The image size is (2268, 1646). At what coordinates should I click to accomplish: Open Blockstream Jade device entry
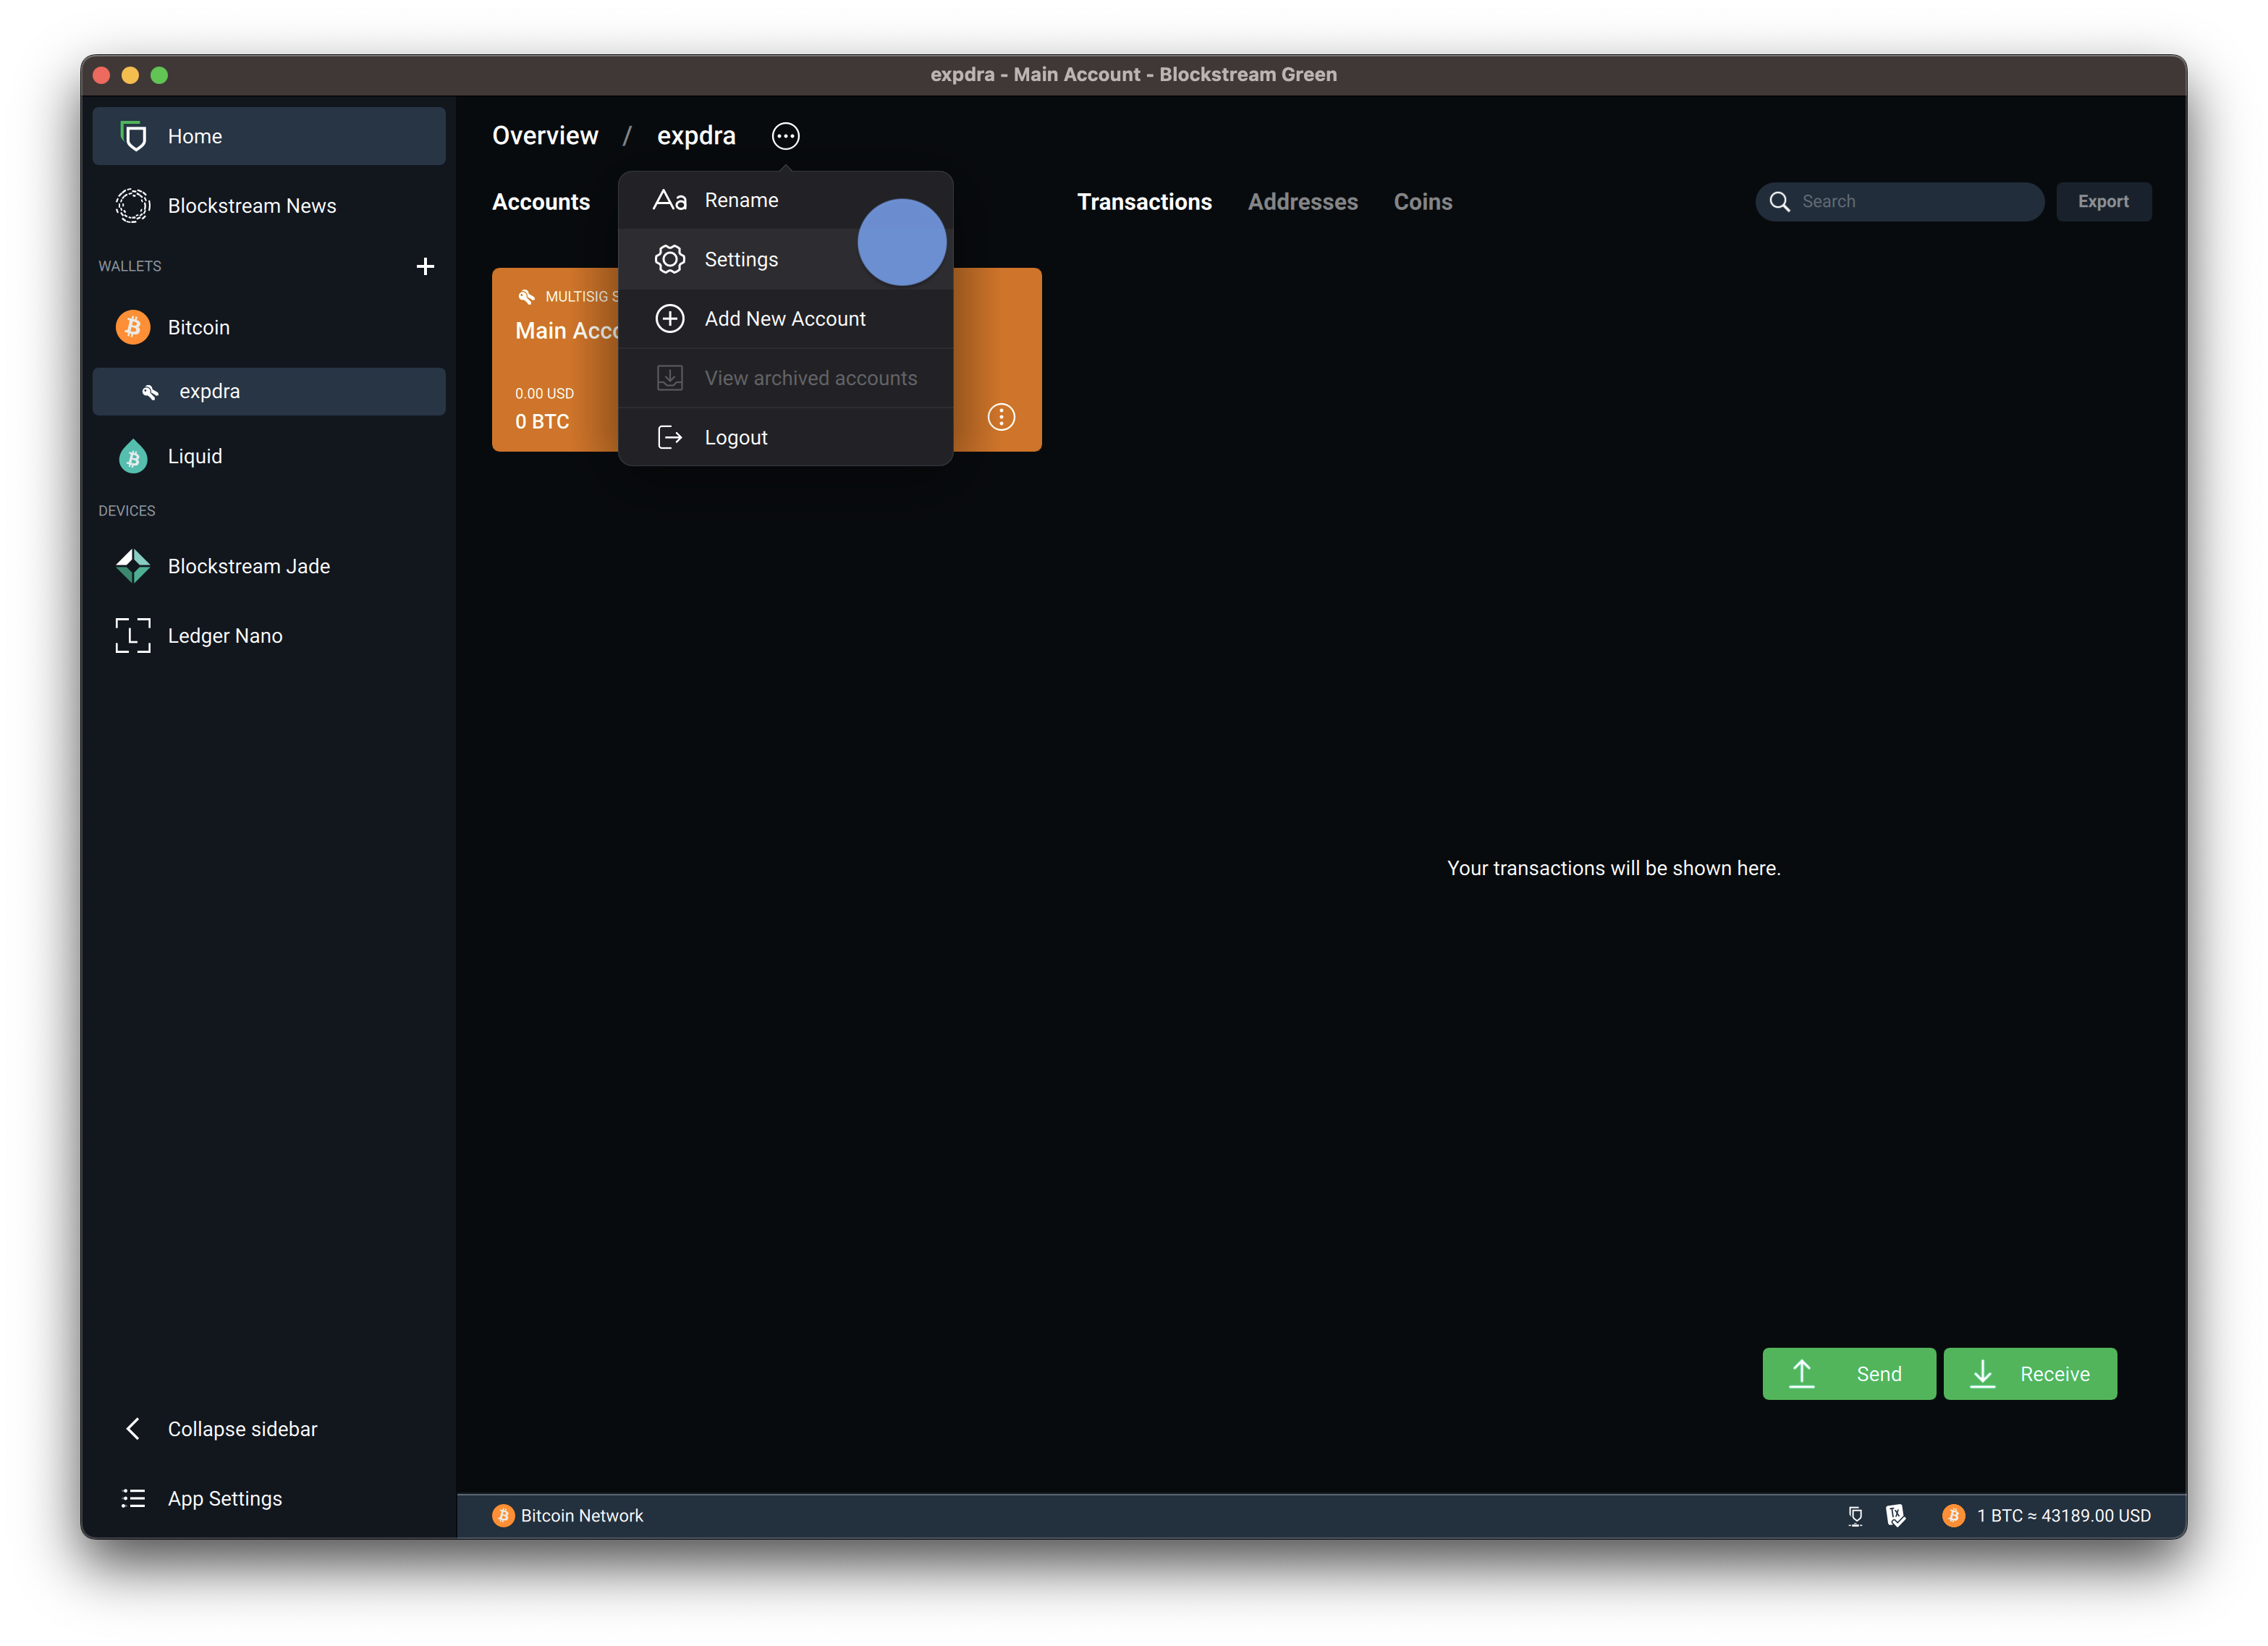click(269, 566)
